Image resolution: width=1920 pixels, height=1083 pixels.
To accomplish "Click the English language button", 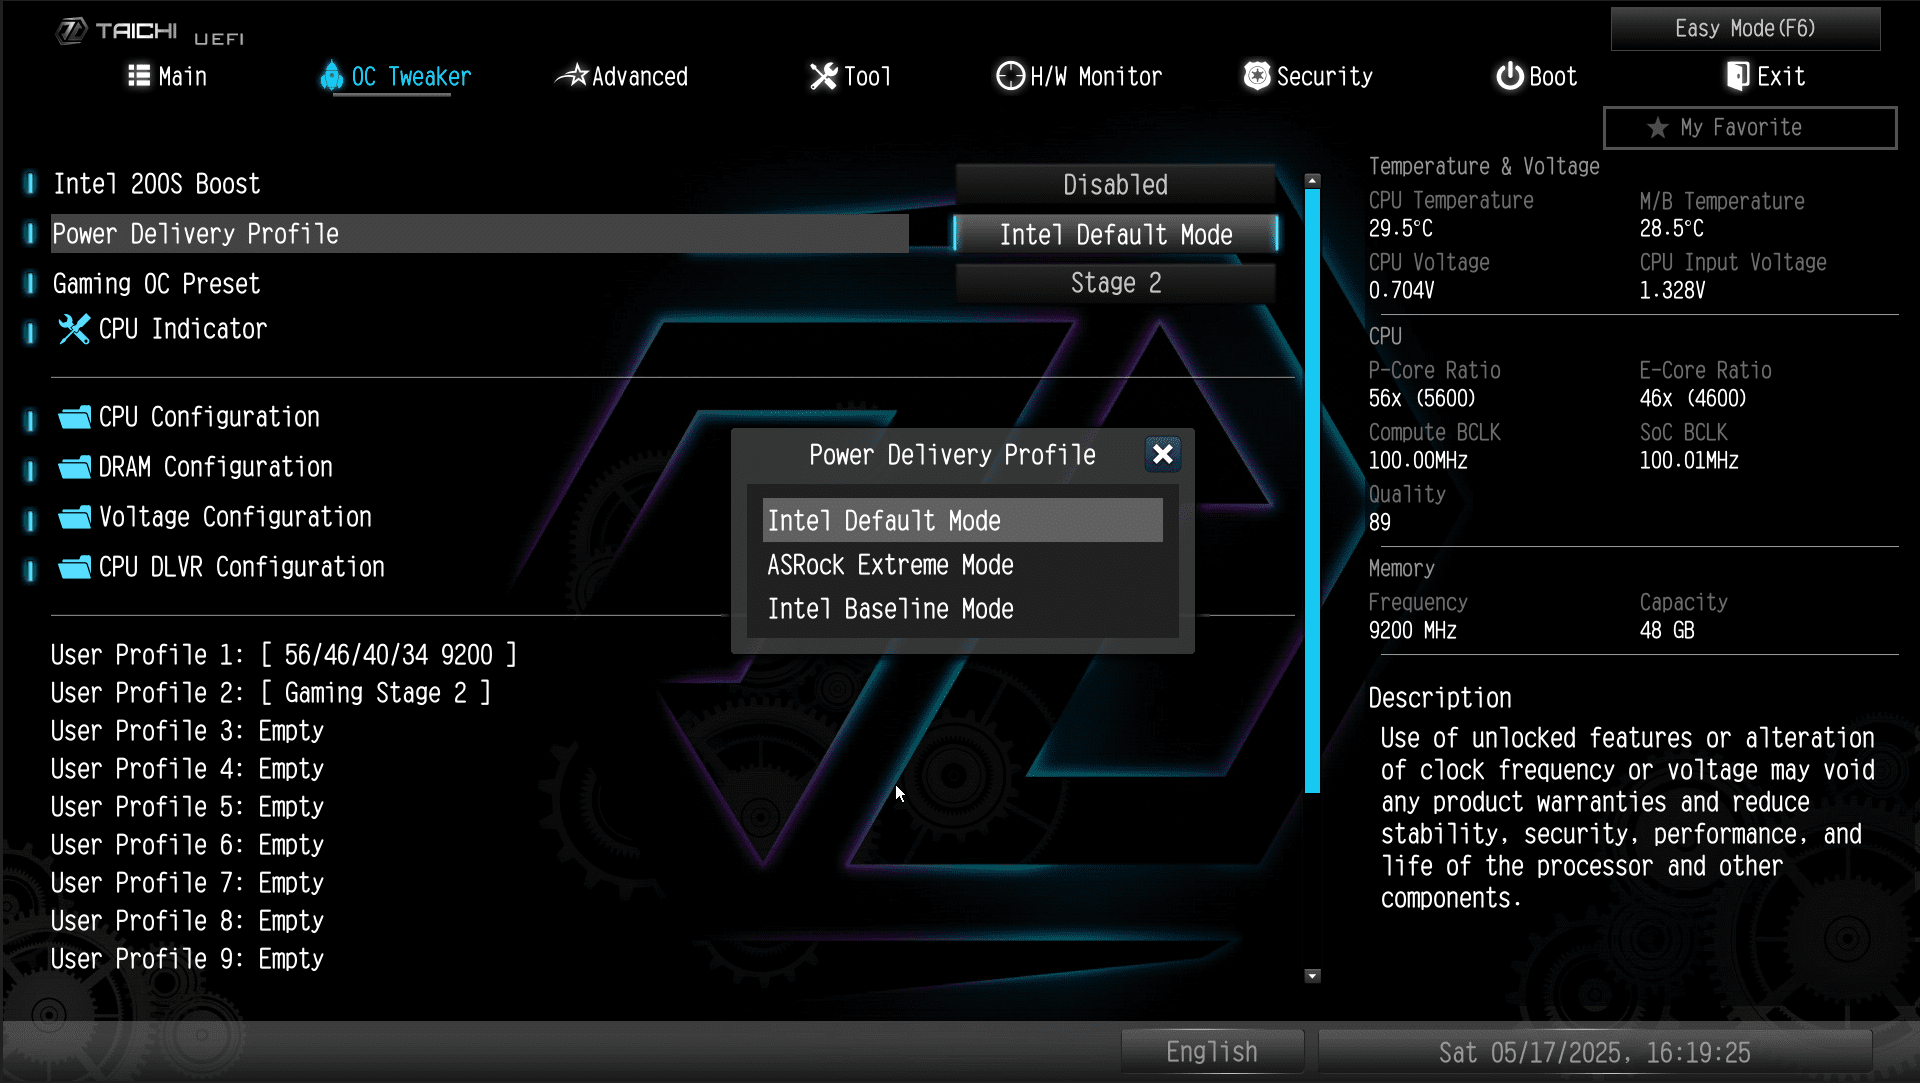I will [x=1212, y=1052].
